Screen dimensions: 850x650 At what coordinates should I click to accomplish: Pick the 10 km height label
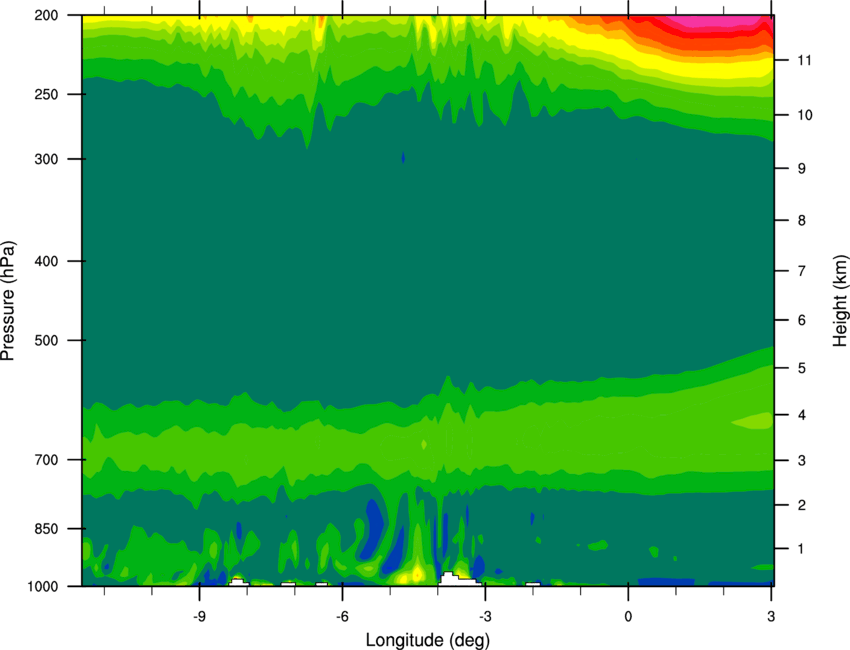805,115
